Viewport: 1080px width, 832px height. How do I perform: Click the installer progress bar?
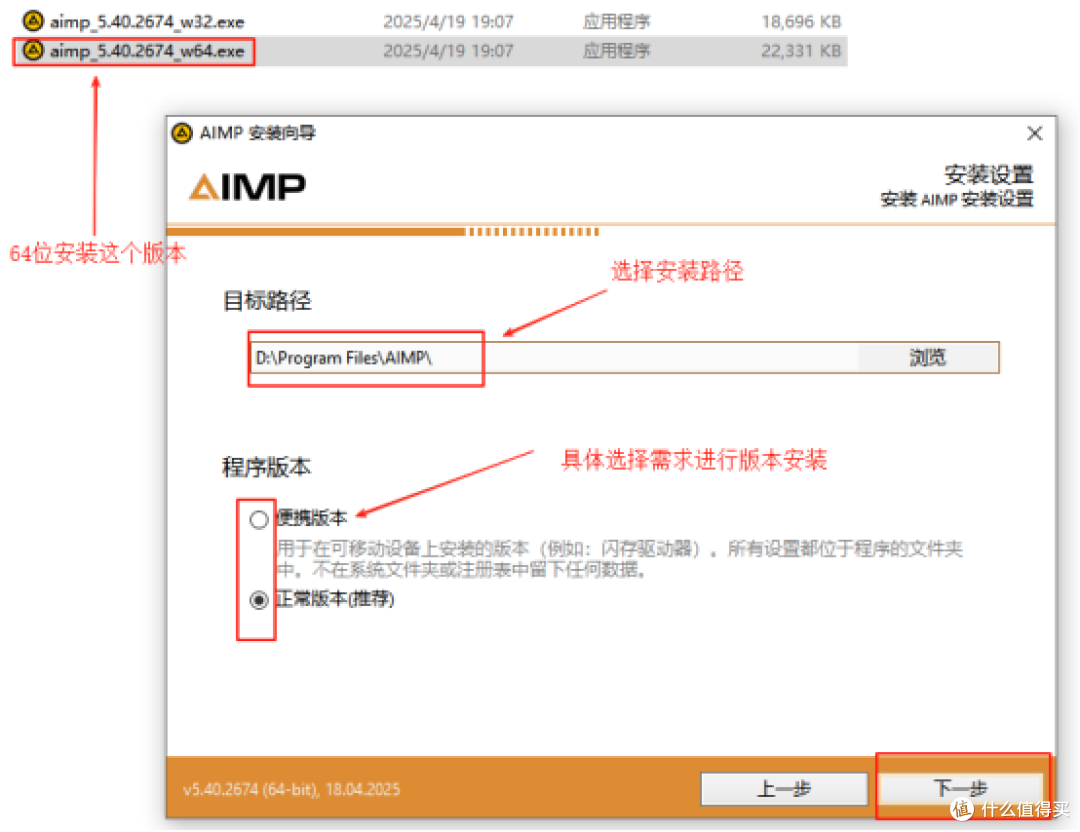384,232
